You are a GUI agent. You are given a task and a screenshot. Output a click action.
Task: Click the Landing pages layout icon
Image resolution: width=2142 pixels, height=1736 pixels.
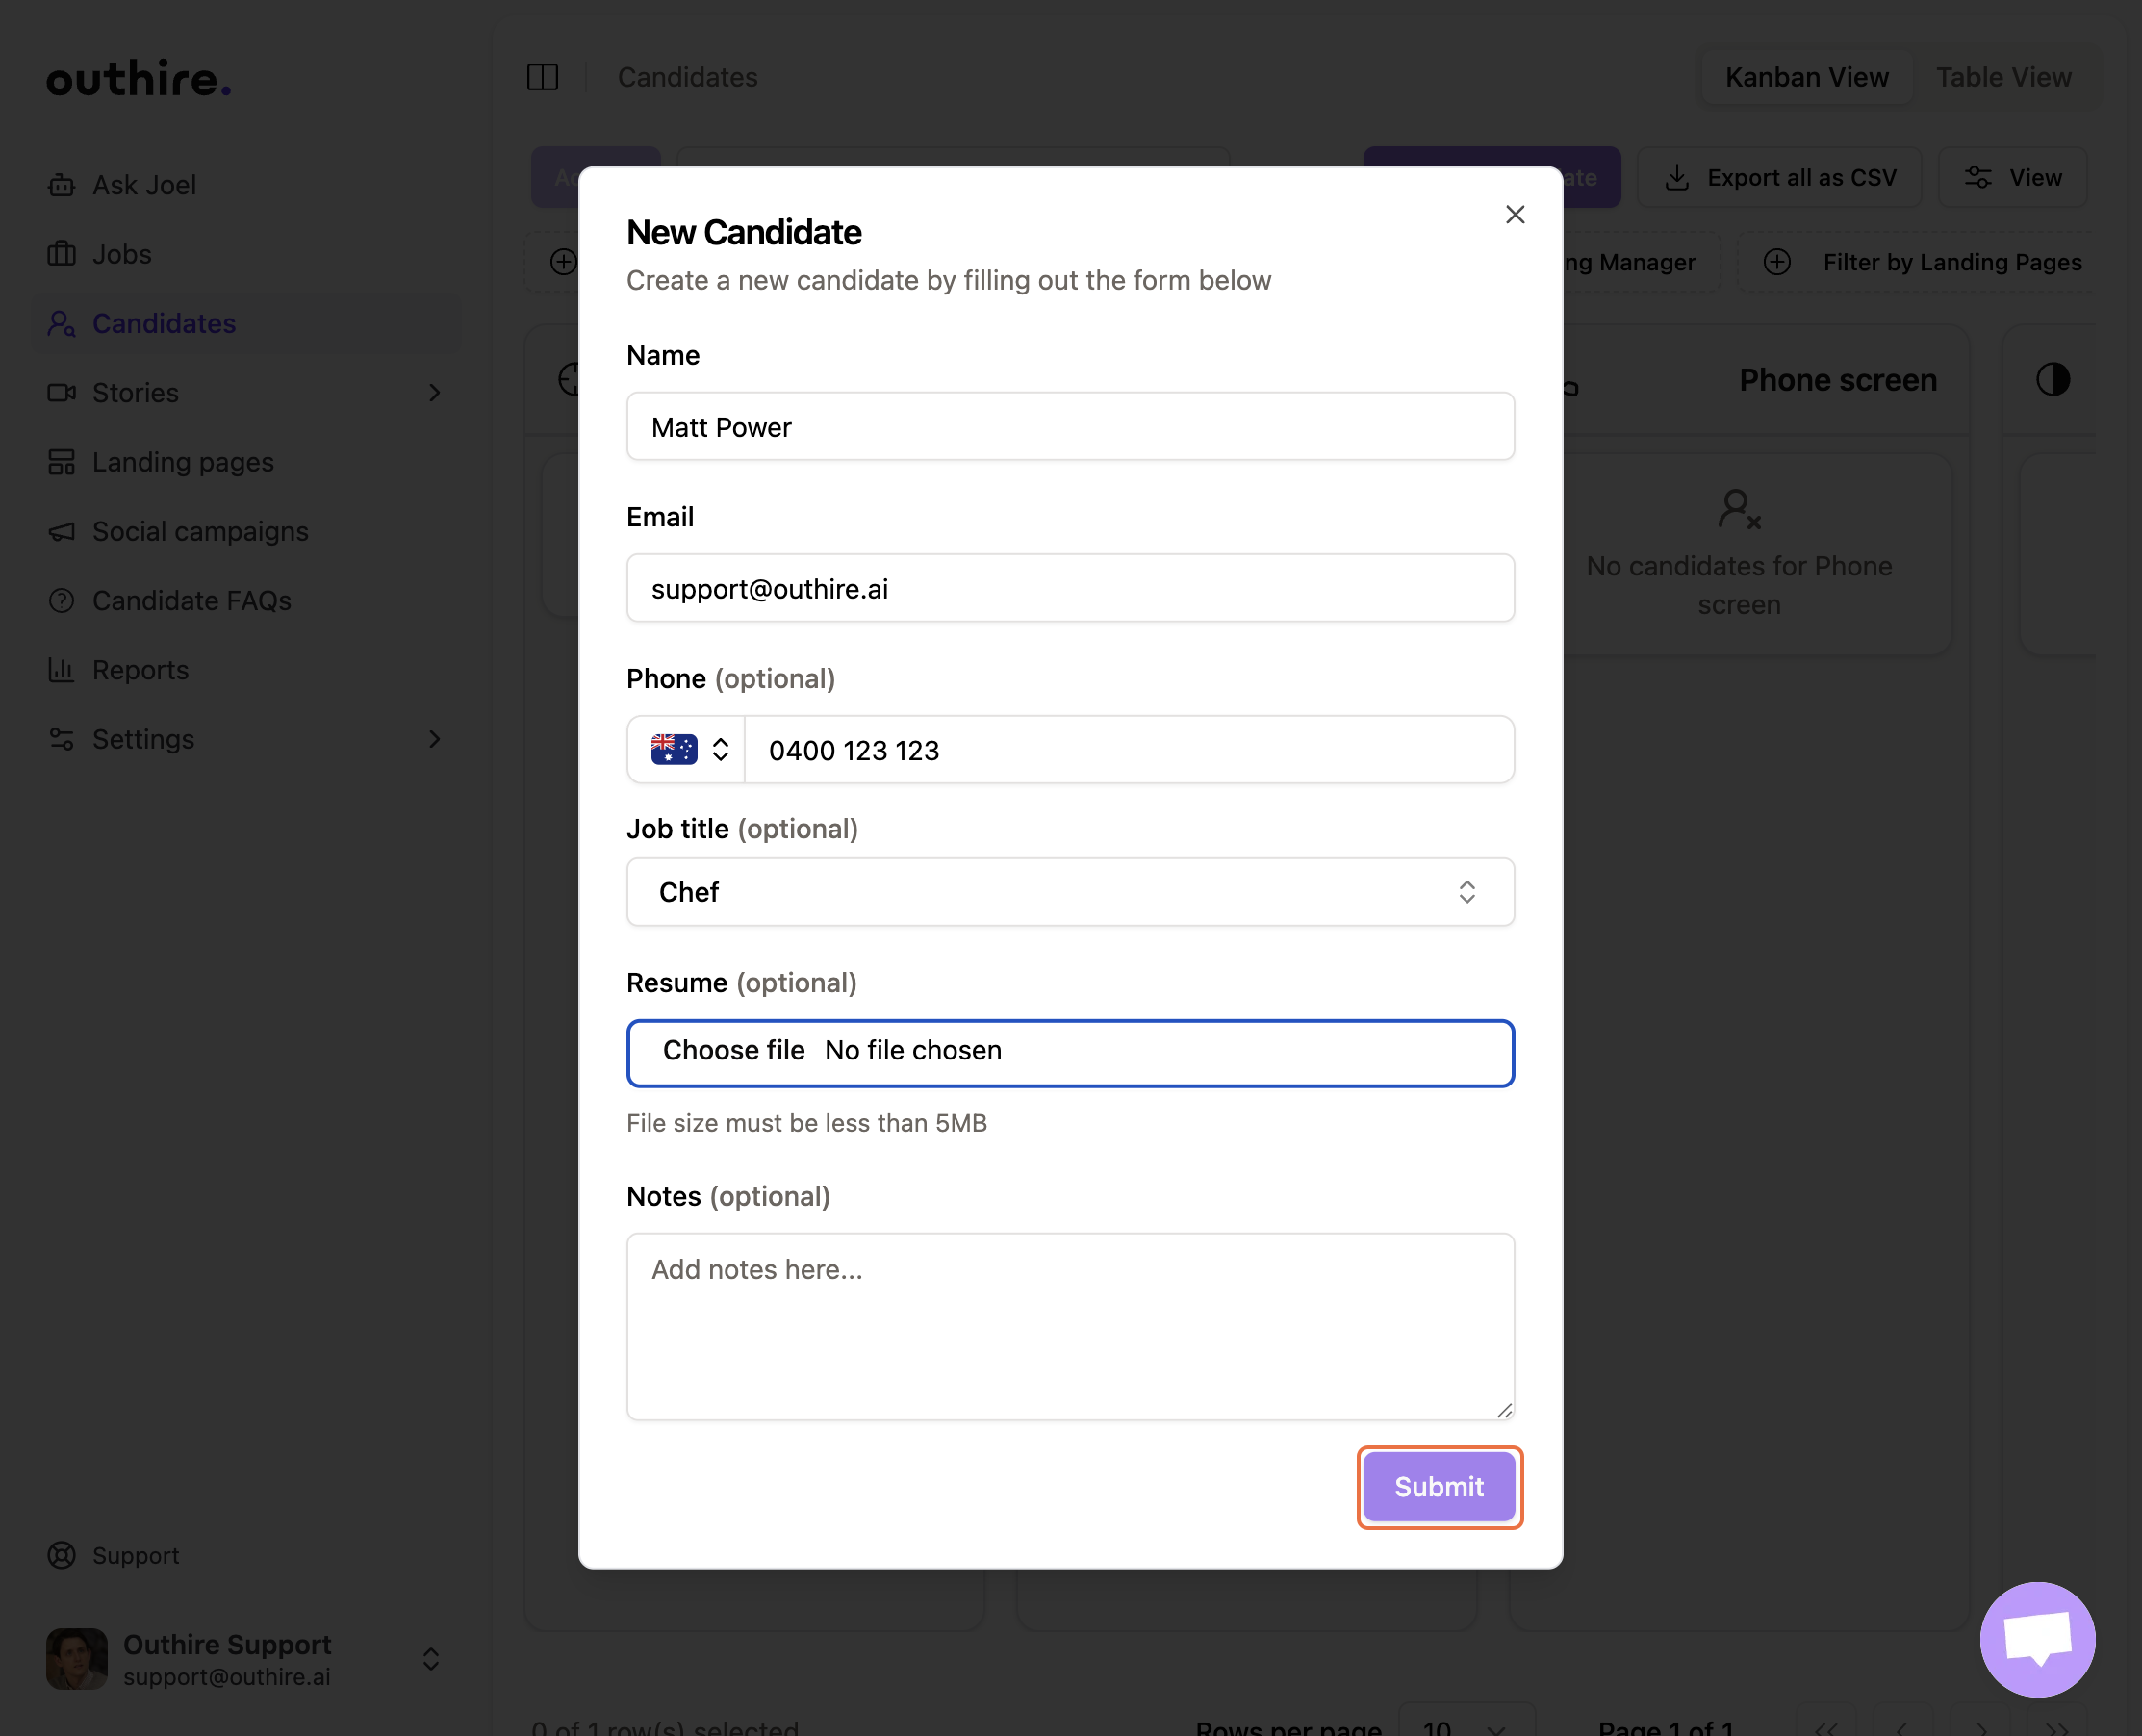(x=62, y=462)
